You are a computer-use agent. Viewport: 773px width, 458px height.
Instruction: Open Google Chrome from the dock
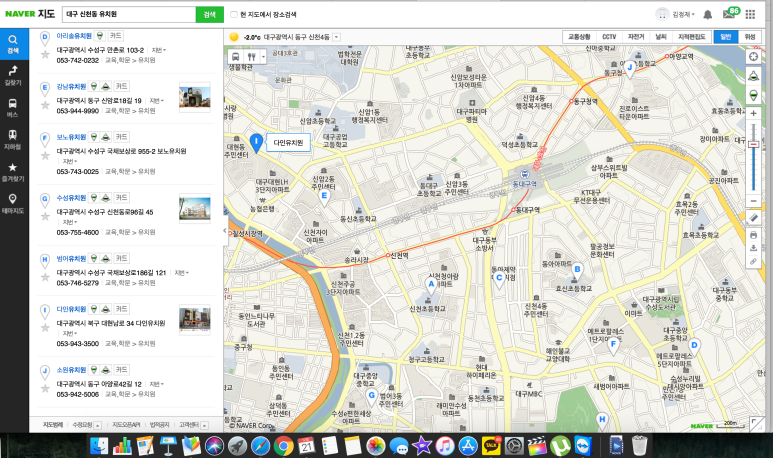[283, 446]
